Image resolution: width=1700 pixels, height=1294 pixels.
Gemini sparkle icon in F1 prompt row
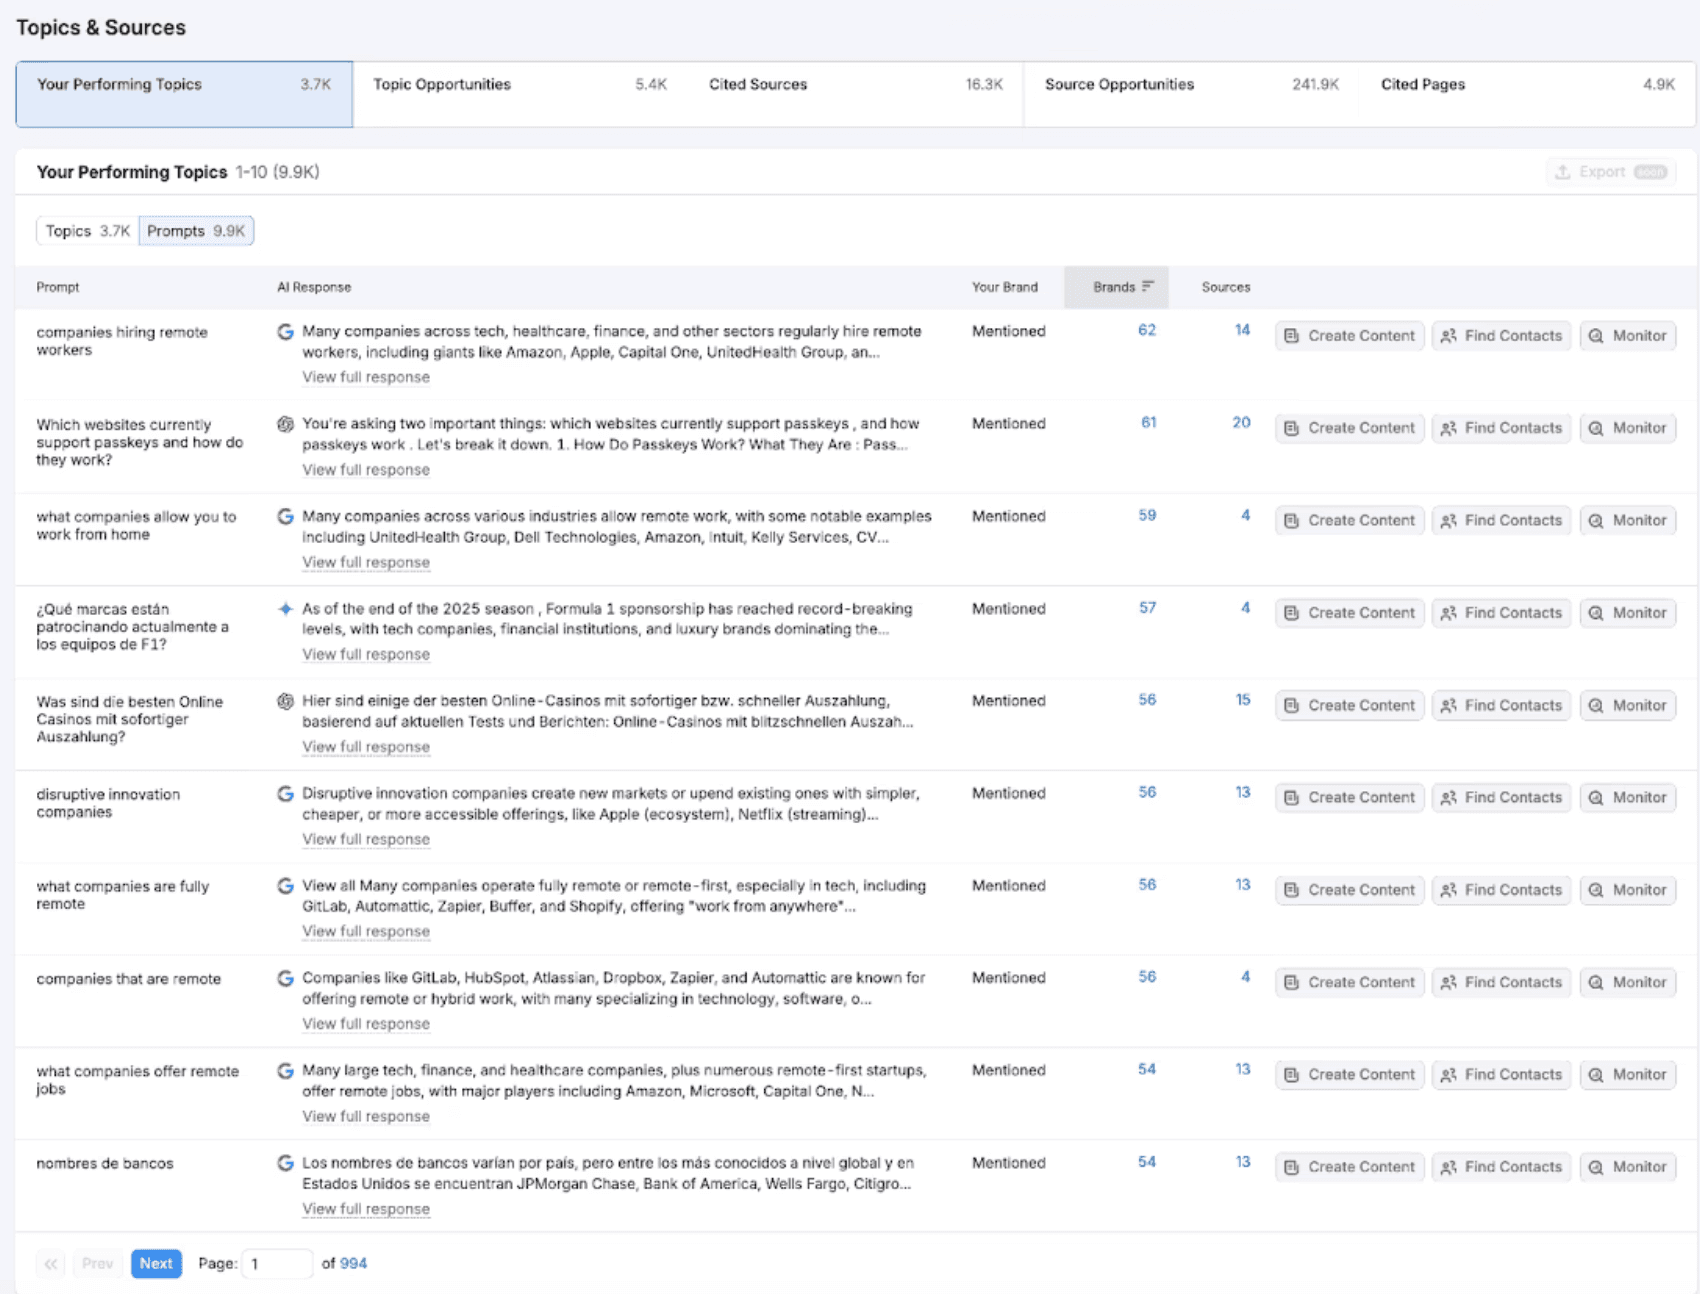click(286, 608)
